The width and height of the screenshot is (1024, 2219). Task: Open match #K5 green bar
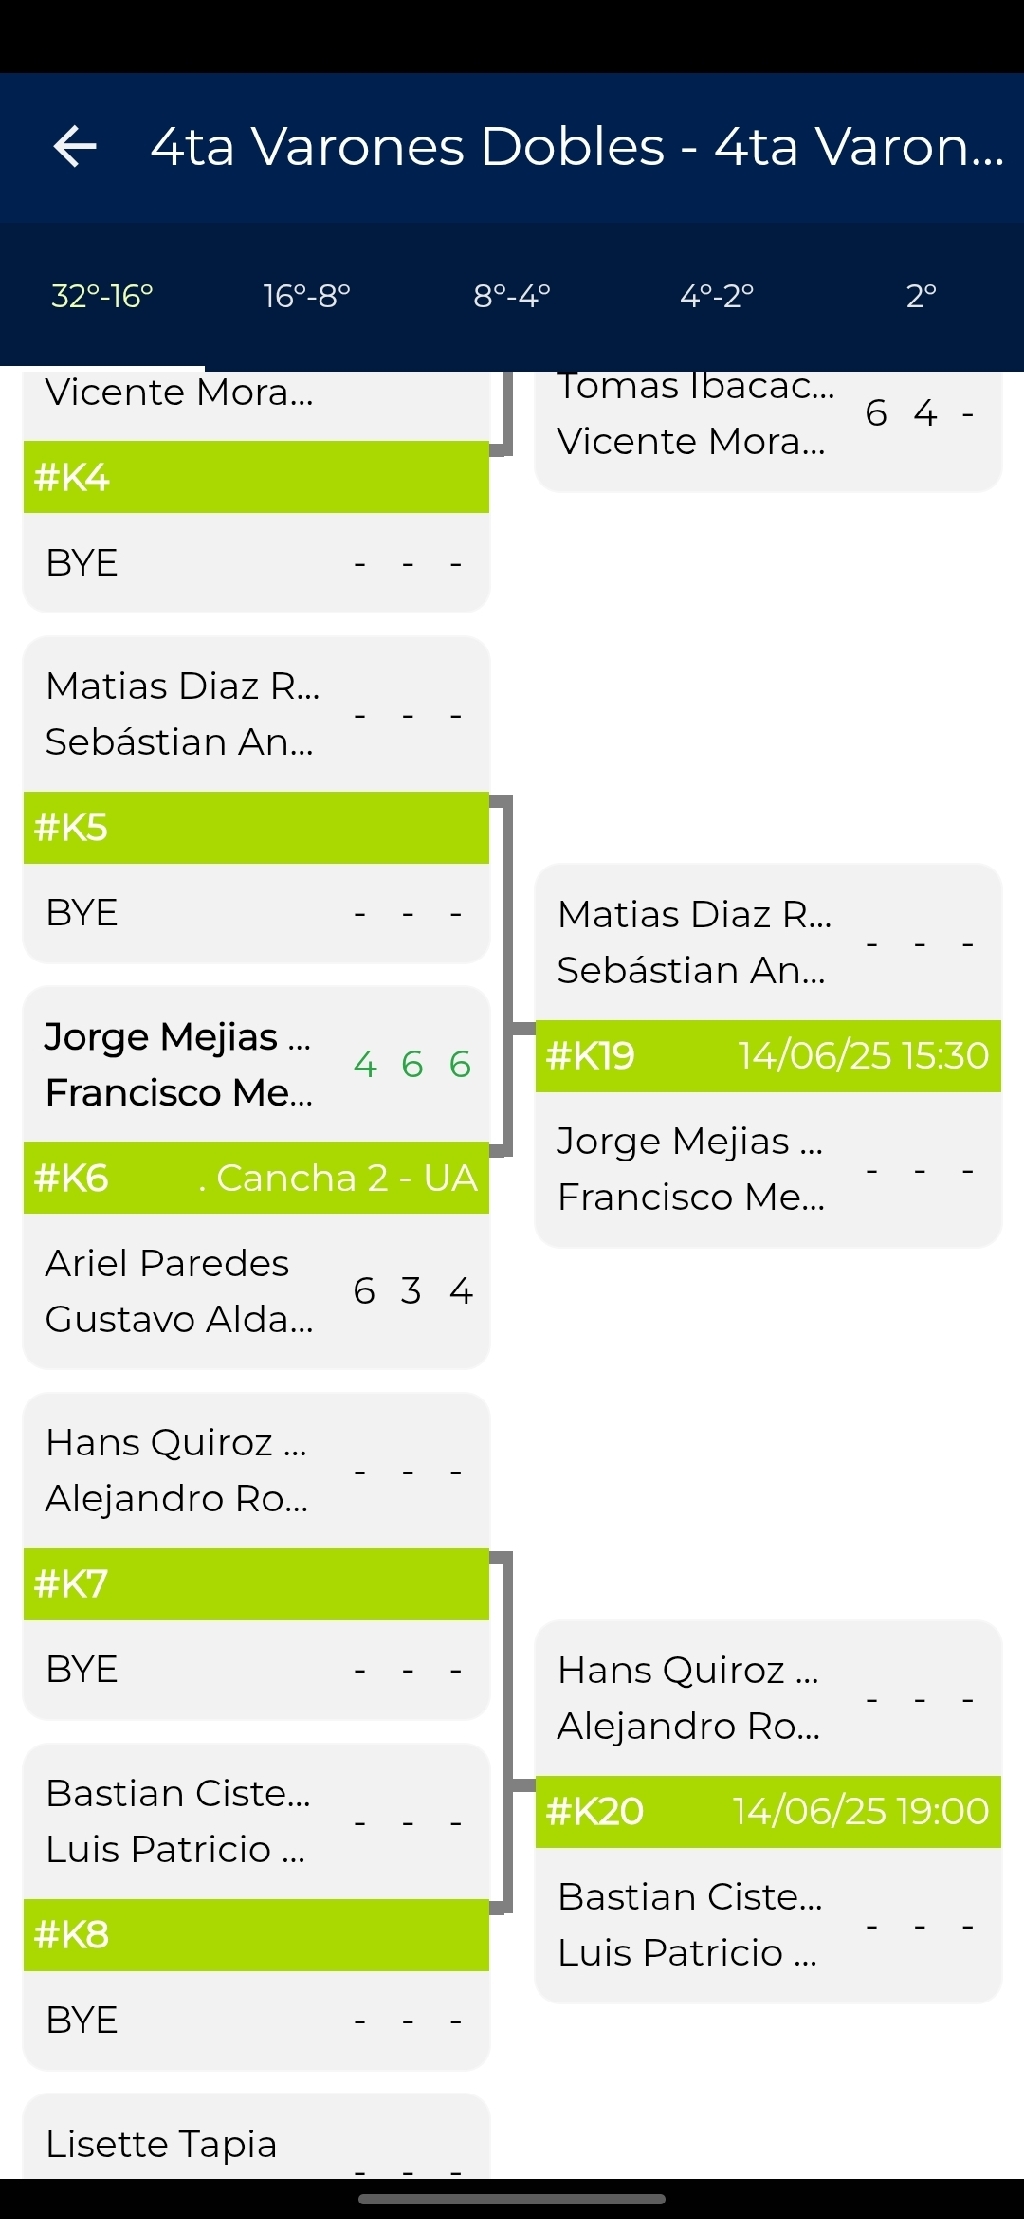coord(256,828)
